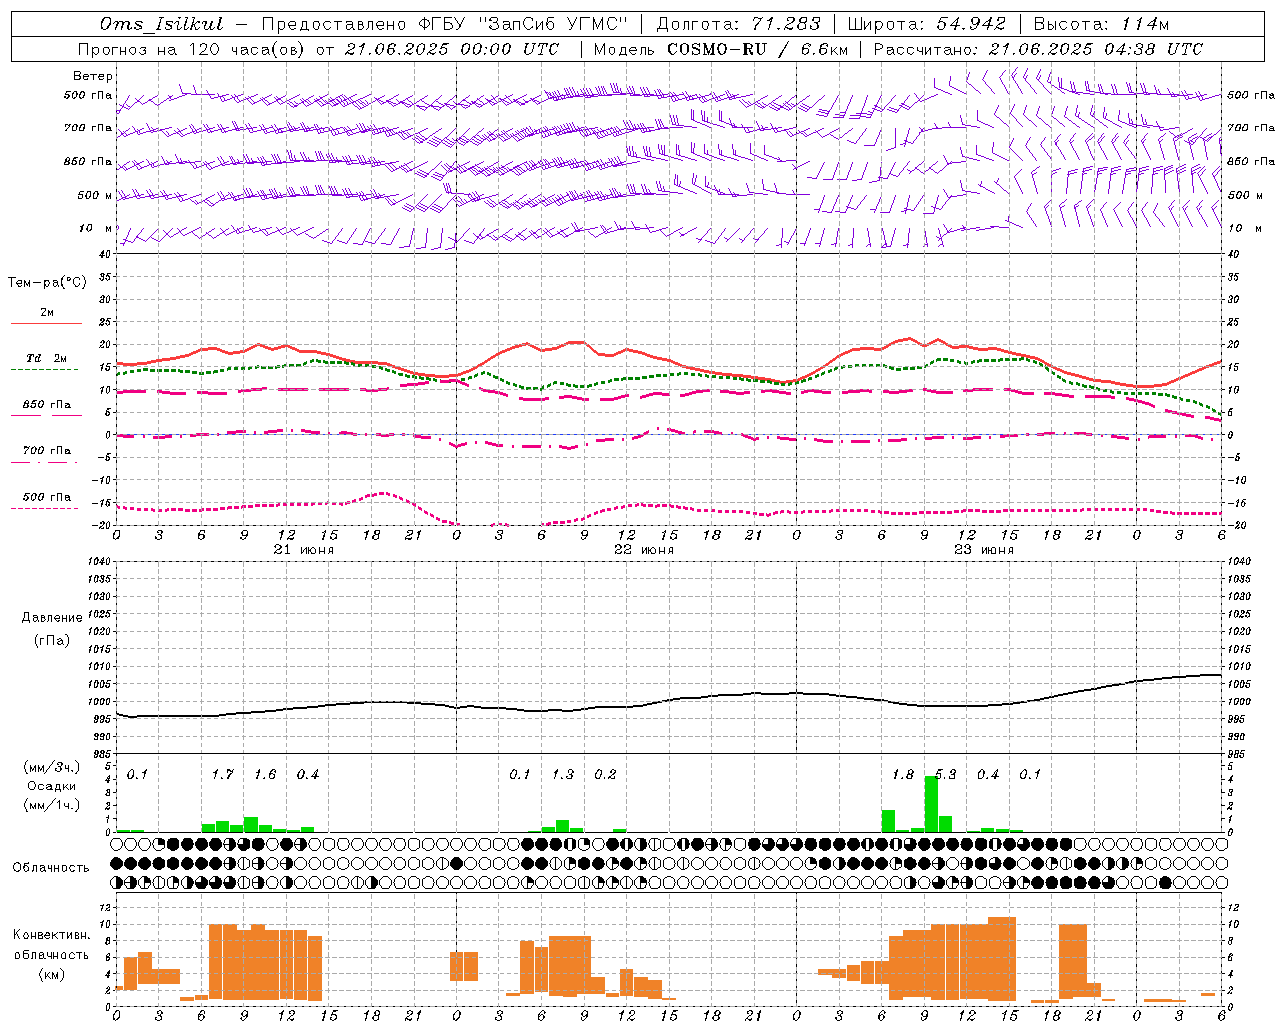Click the Конвективн. облачность (км) label
Image resolution: width=1280 pixels, height=1024 pixels.
point(52,954)
